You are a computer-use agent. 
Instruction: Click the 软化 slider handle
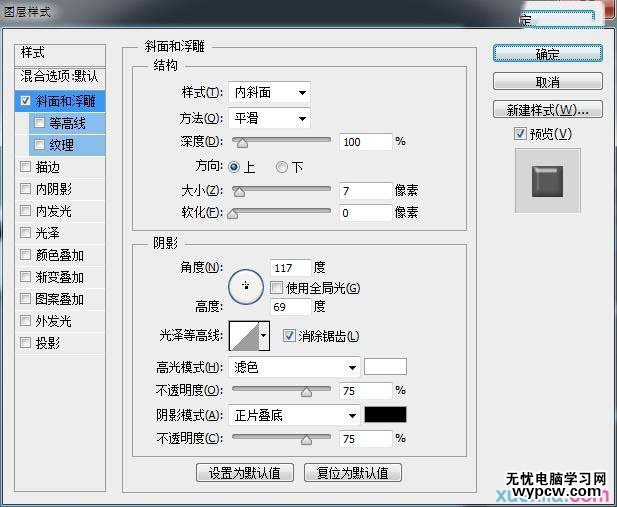233,214
